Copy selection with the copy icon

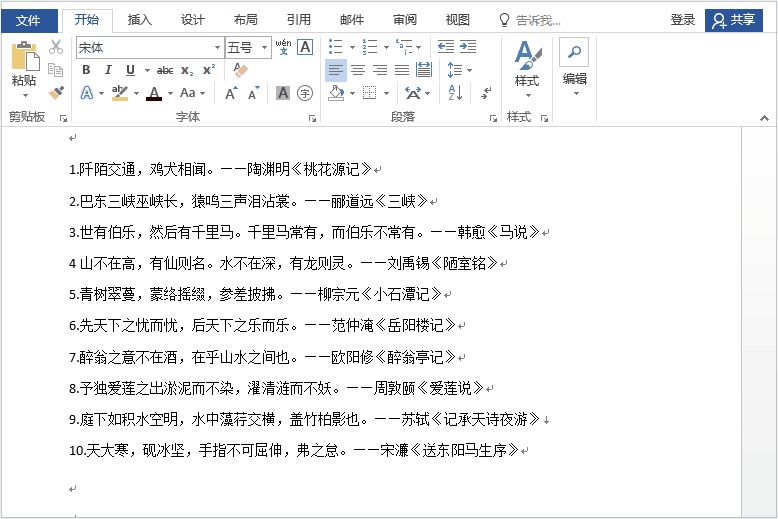[56, 70]
